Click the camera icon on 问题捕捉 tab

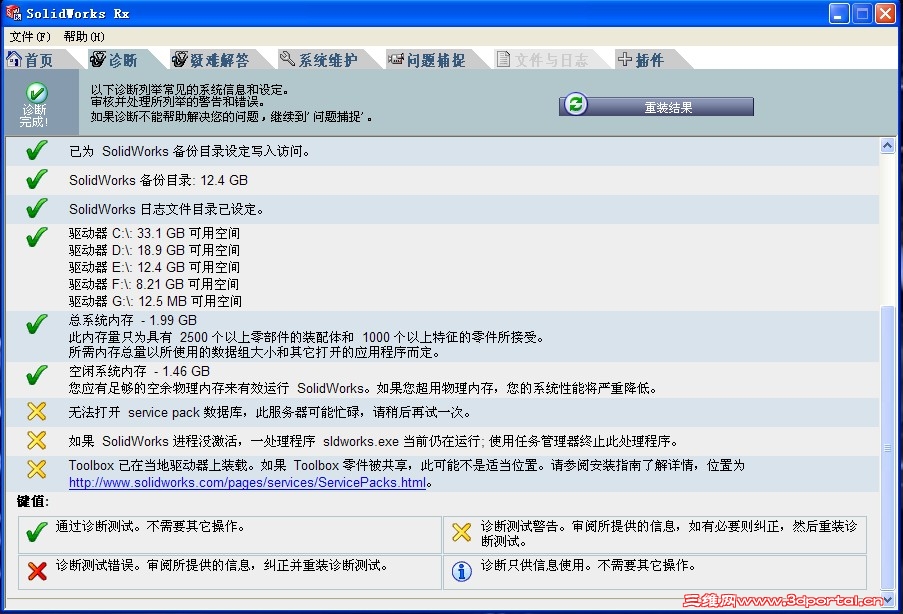(x=396, y=59)
